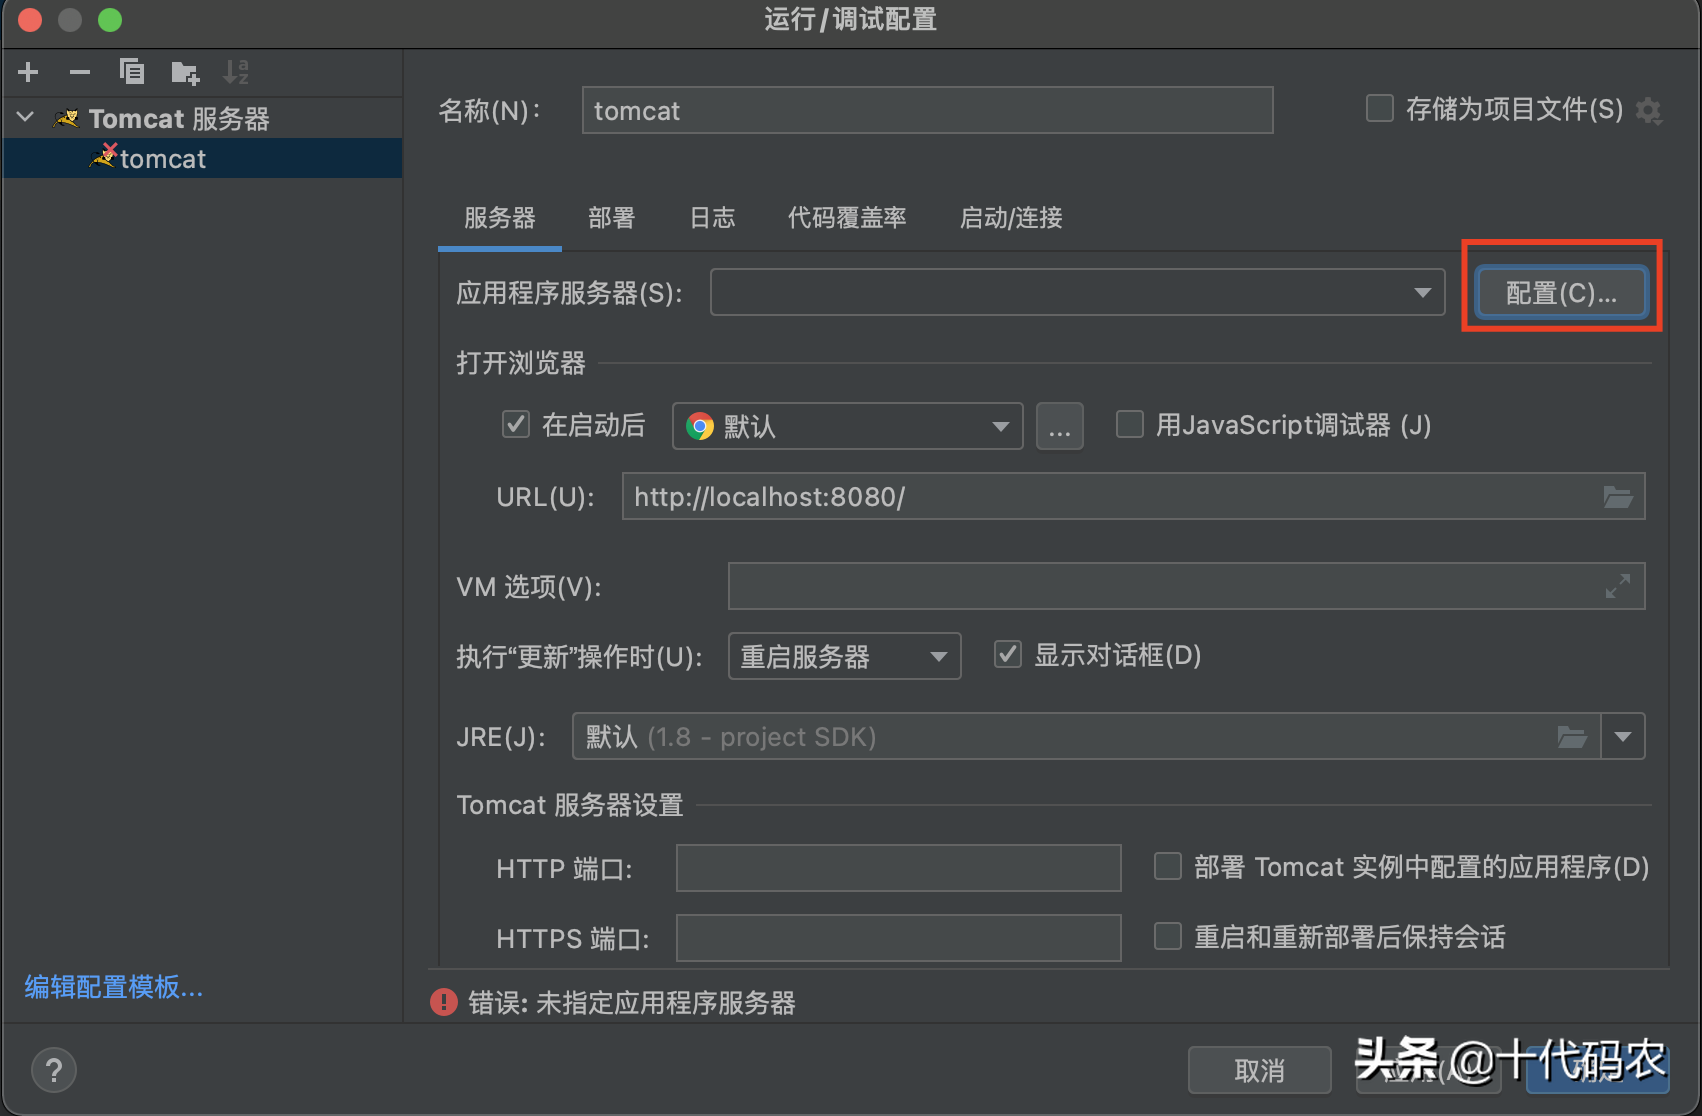Viewport: 1702px width, 1116px height.
Task: Open gear settings next to store as project file
Action: [1648, 110]
